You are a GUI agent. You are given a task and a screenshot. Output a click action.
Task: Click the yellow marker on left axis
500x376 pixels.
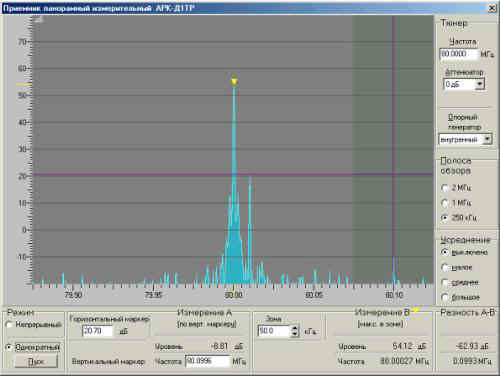tap(24, 85)
